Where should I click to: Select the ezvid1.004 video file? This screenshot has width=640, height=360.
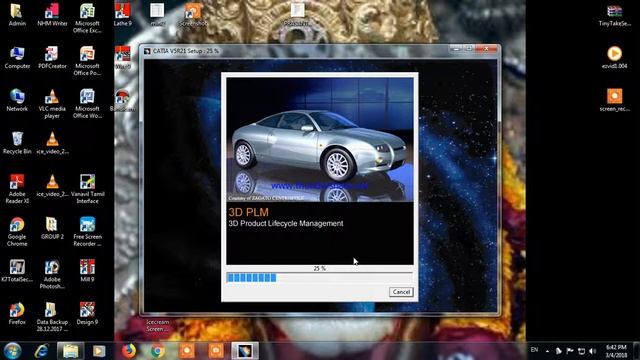click(614, 57)
